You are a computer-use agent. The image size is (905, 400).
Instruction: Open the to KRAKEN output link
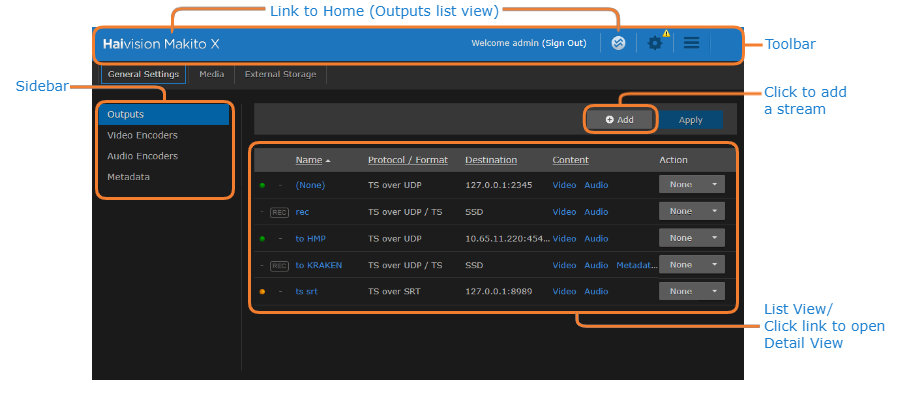point(319,266)
